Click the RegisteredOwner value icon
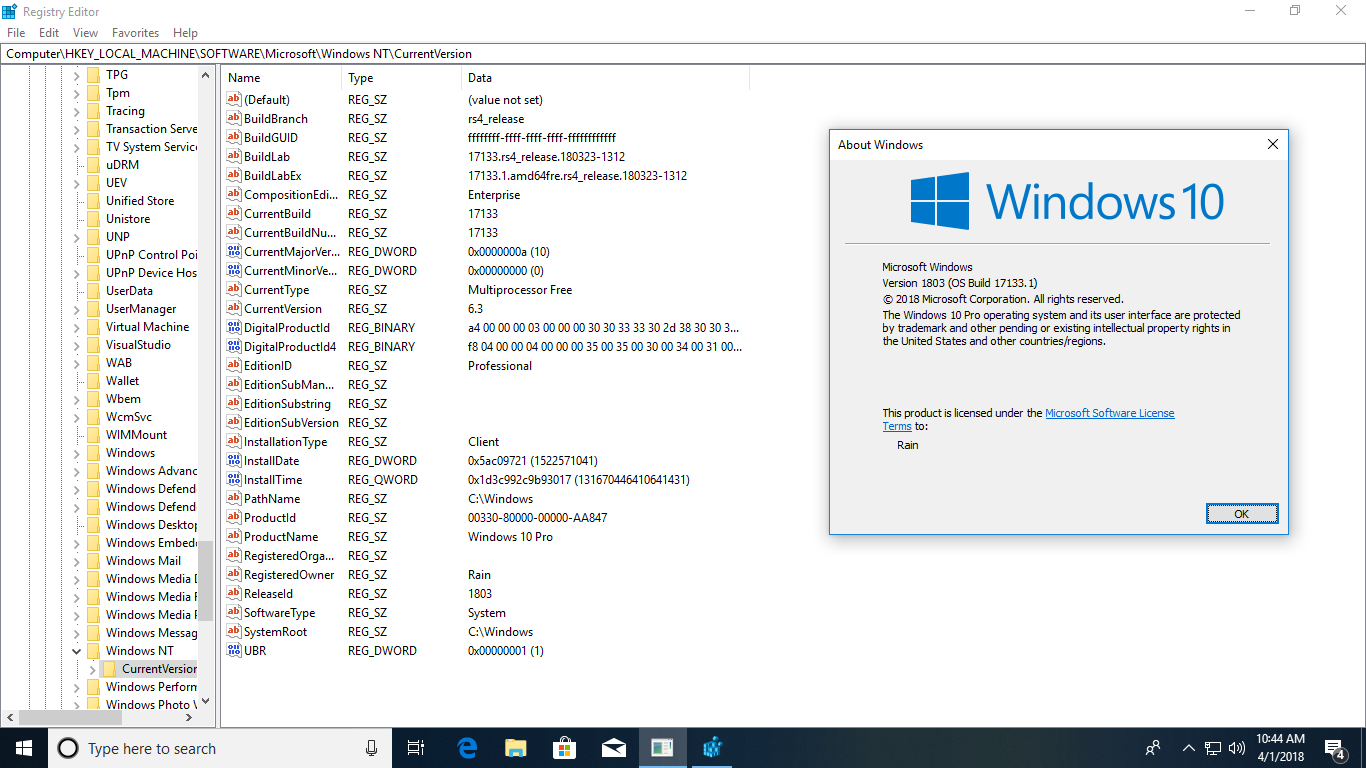1366x768 pixels. (234, 575)
